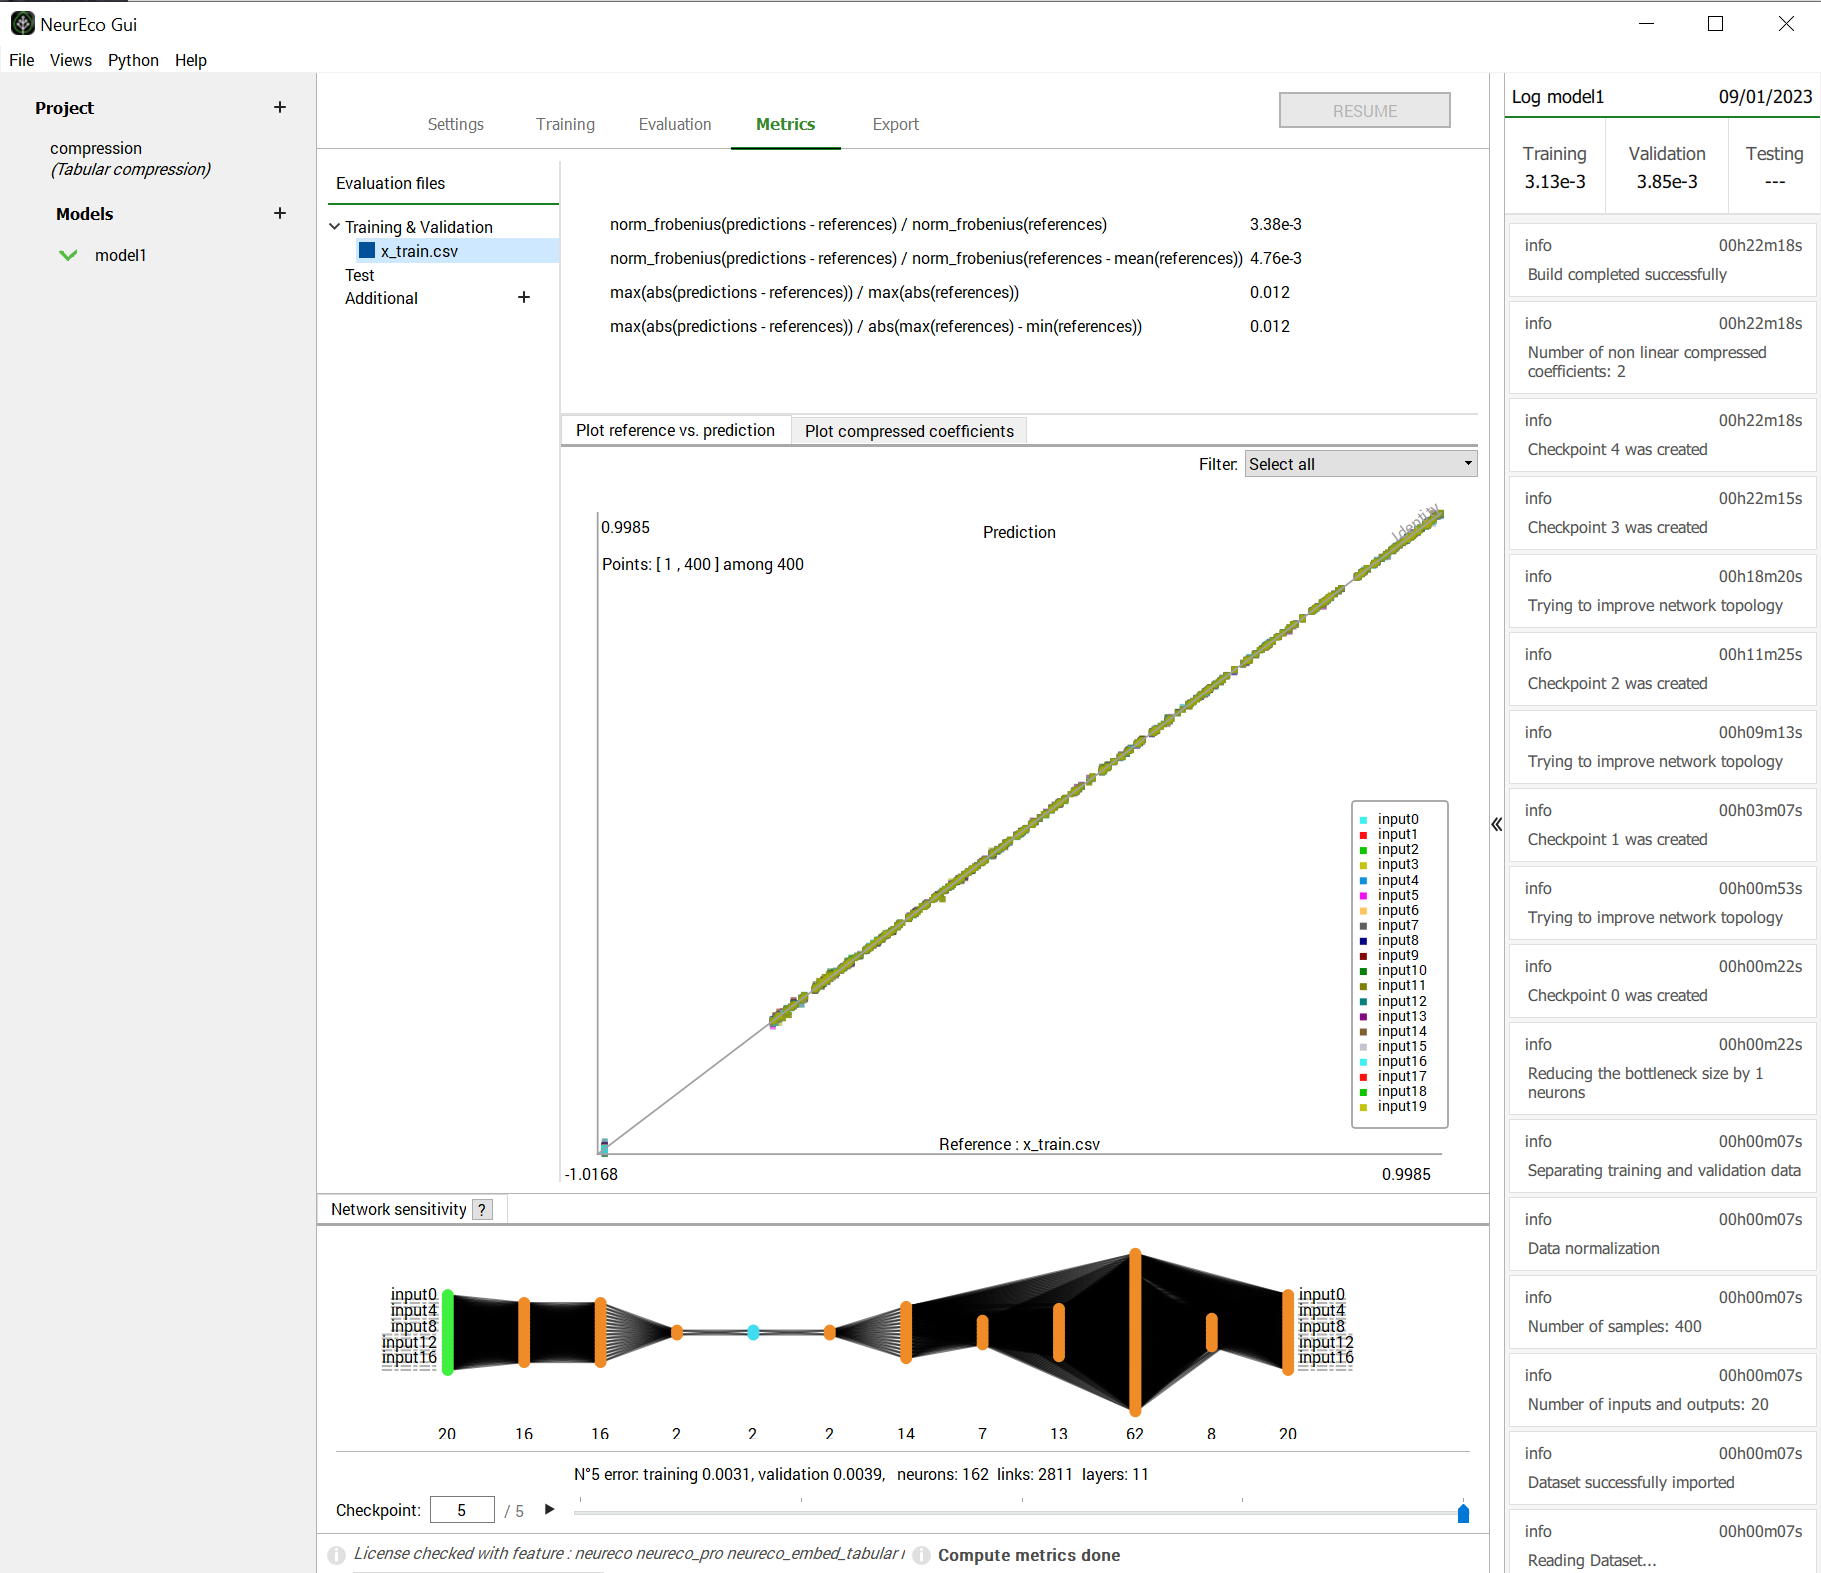The height and width of the screenshot is (1573, 1821).
Task: Click the Testing column in log header
Action: (1774, 166)
